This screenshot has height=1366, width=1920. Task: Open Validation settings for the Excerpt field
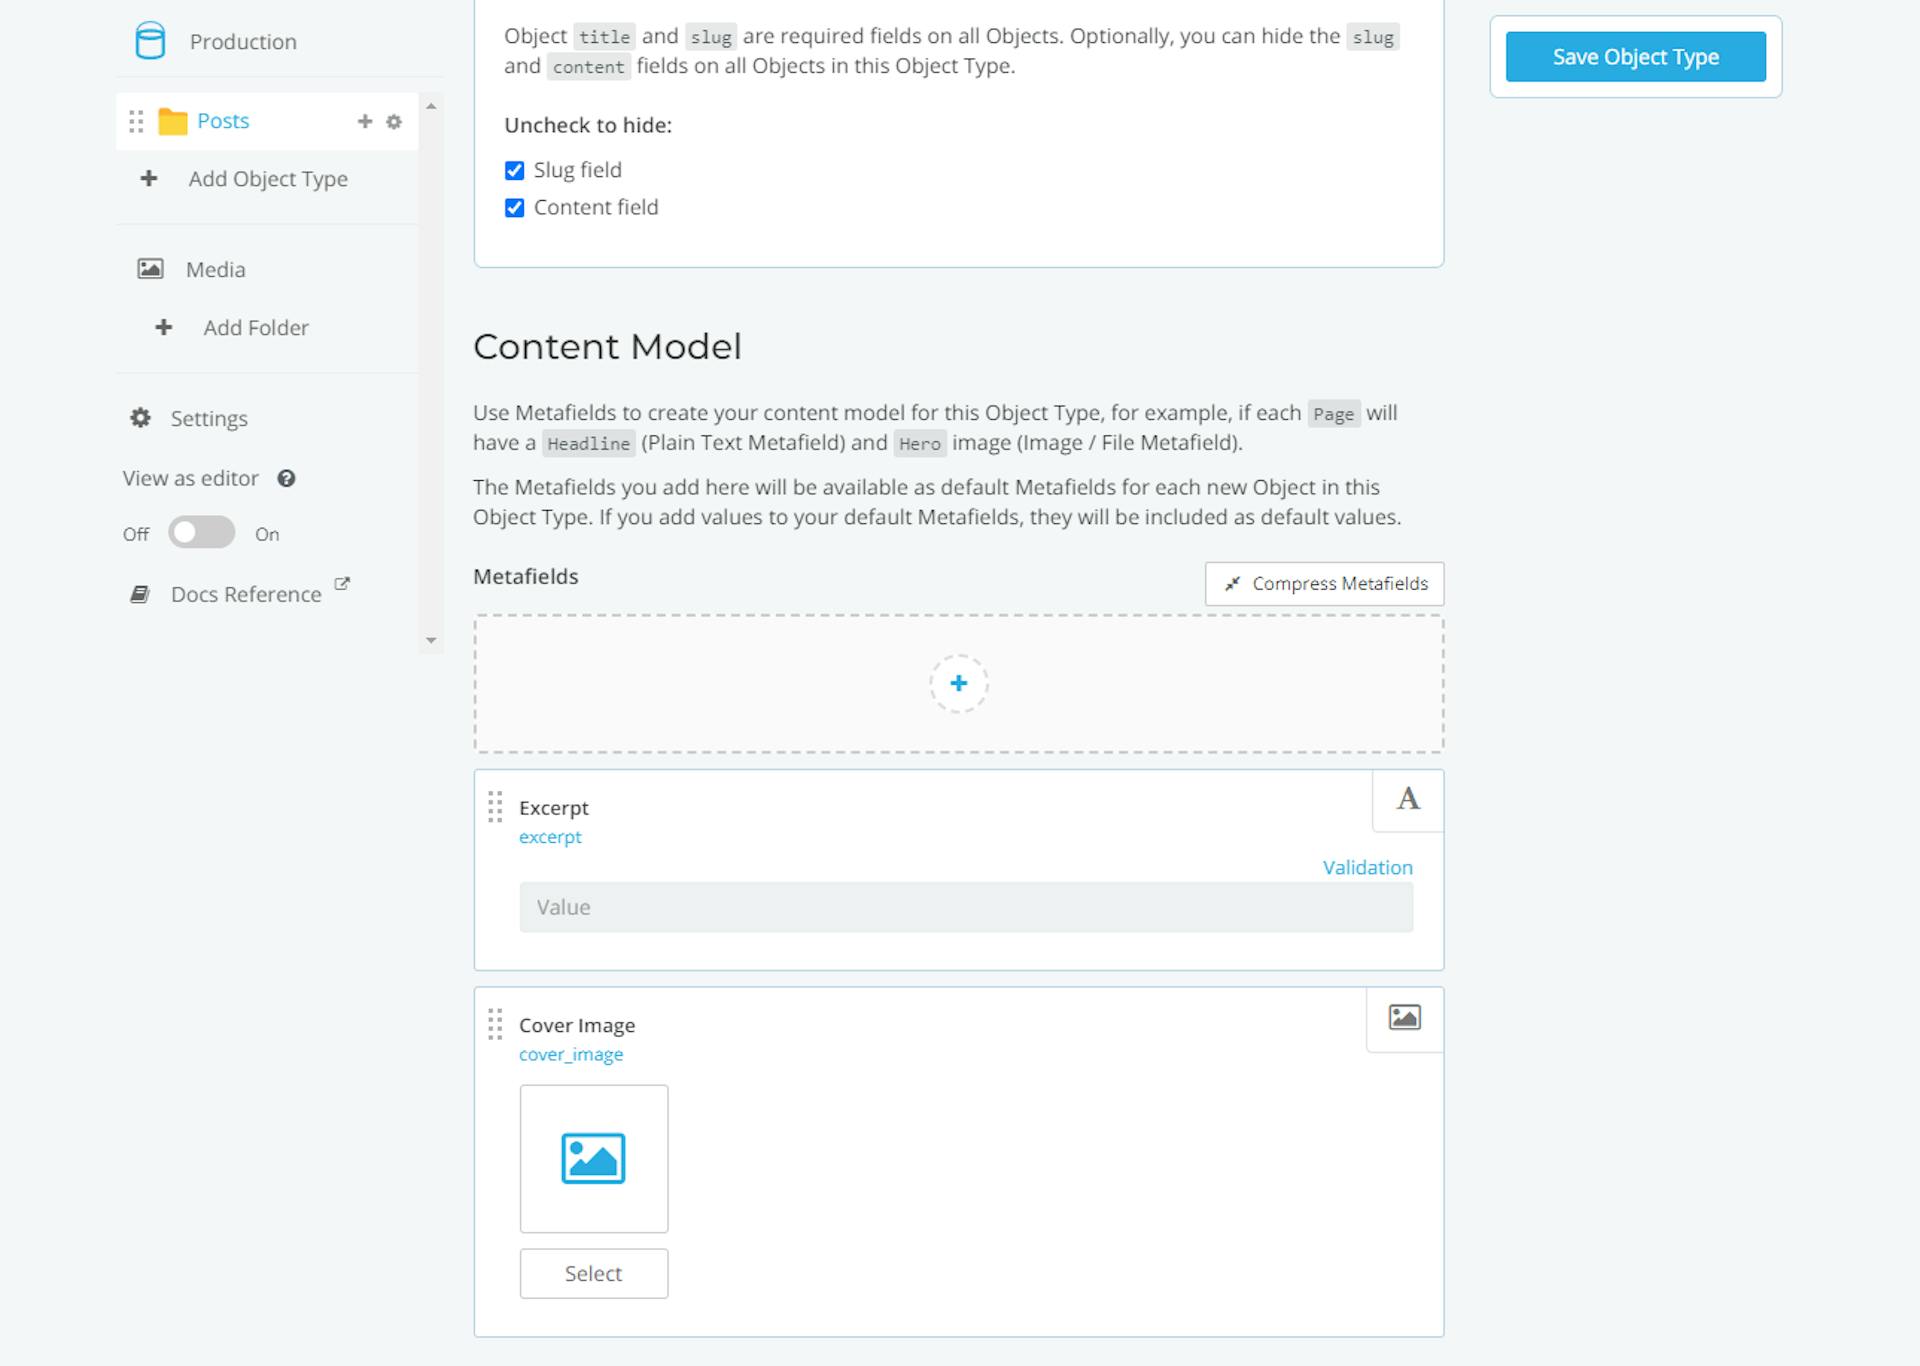click(1367, 867)
